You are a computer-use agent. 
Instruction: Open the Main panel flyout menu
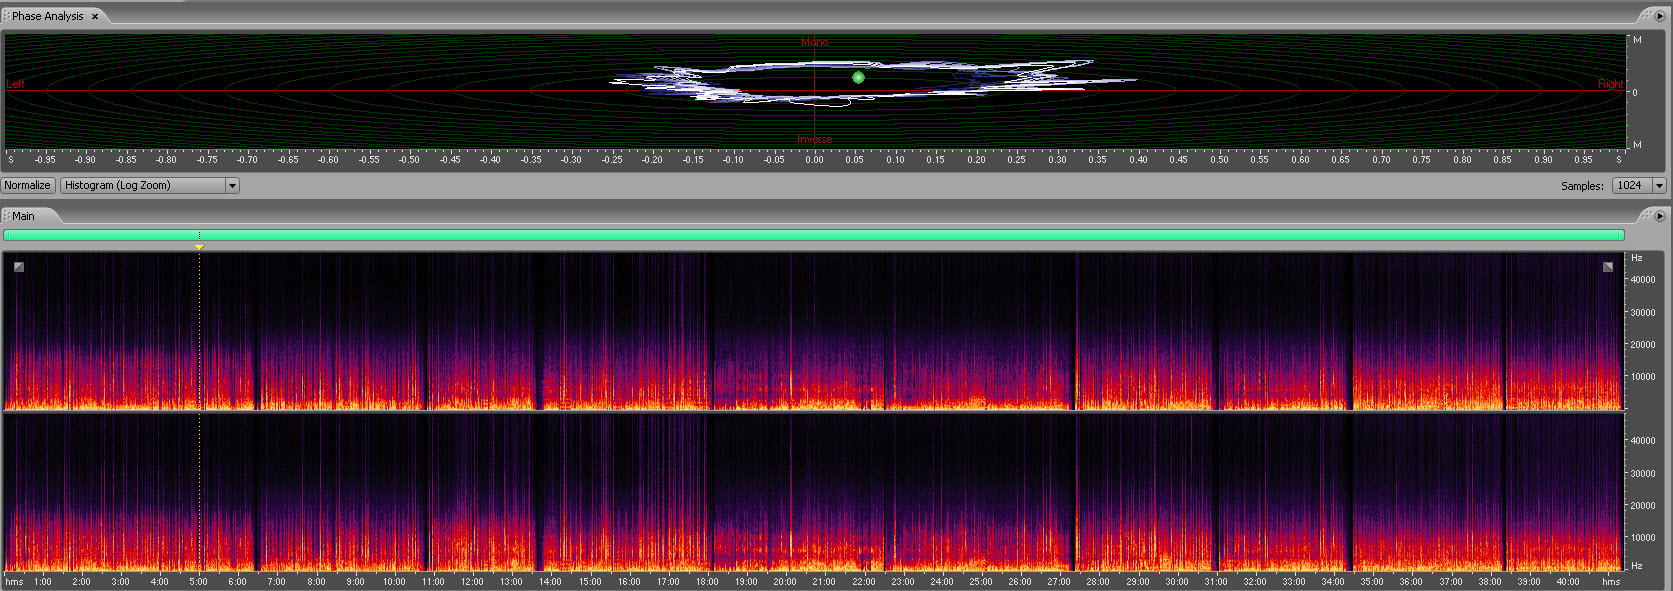(x=1660, y=216)
